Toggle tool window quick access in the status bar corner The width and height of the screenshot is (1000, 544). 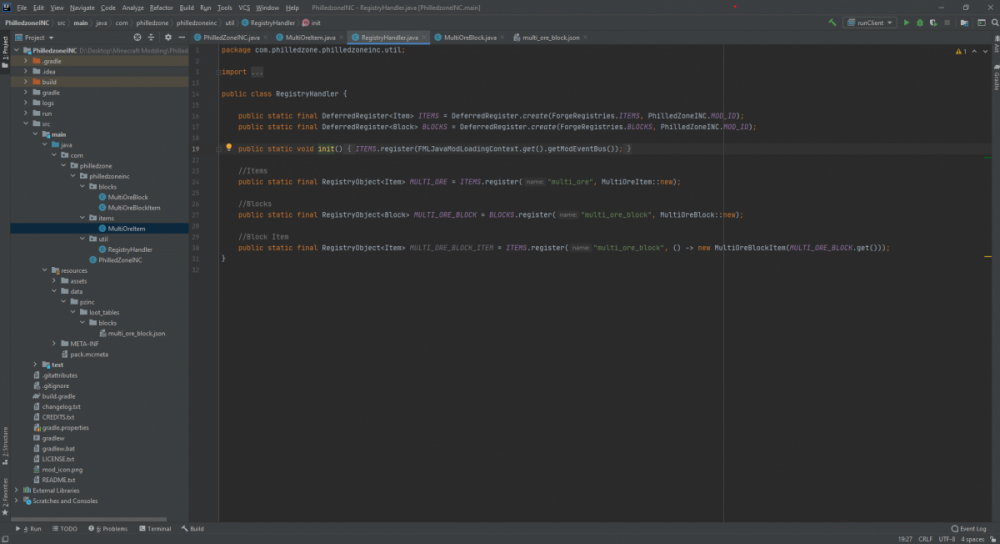5,540
